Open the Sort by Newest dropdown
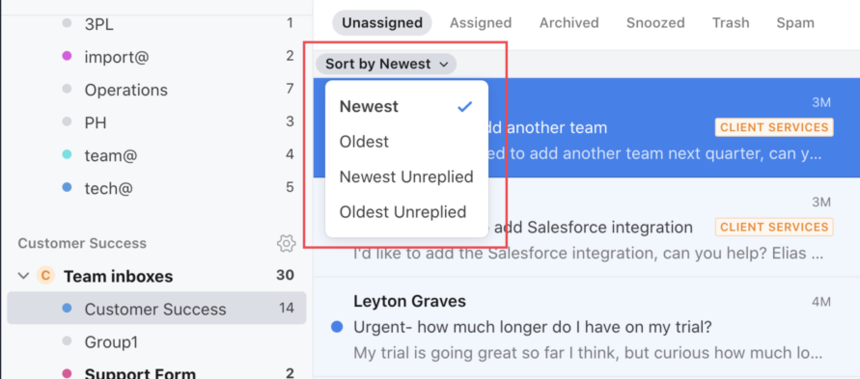This screenshot has height=379, width=860. click(386, 64)
